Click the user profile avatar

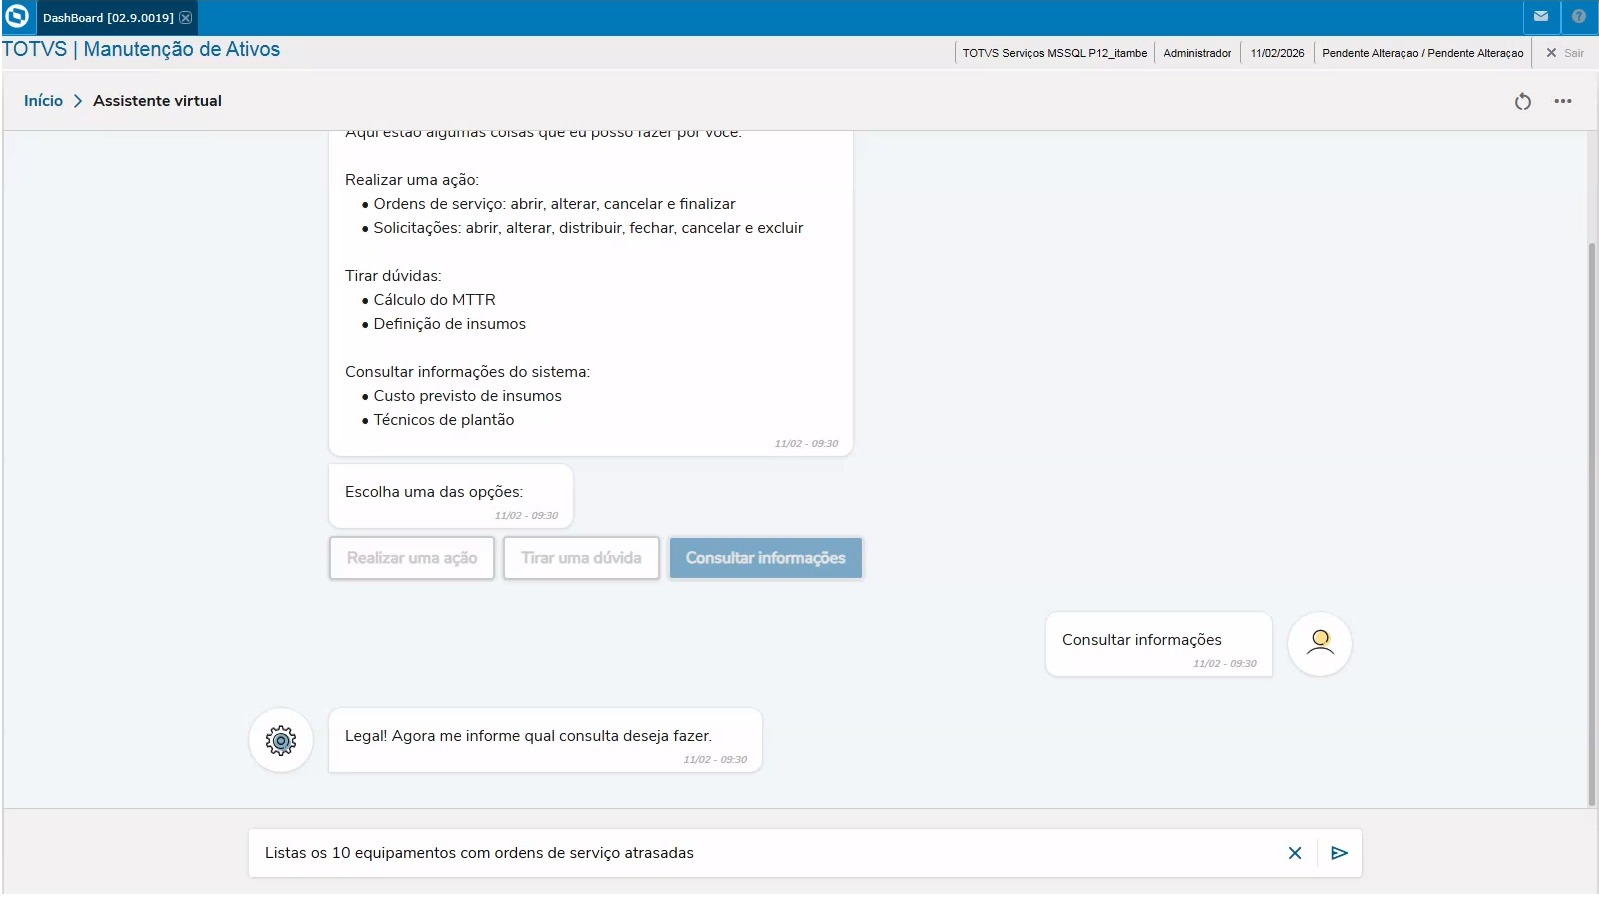(x=1320, y=644)
